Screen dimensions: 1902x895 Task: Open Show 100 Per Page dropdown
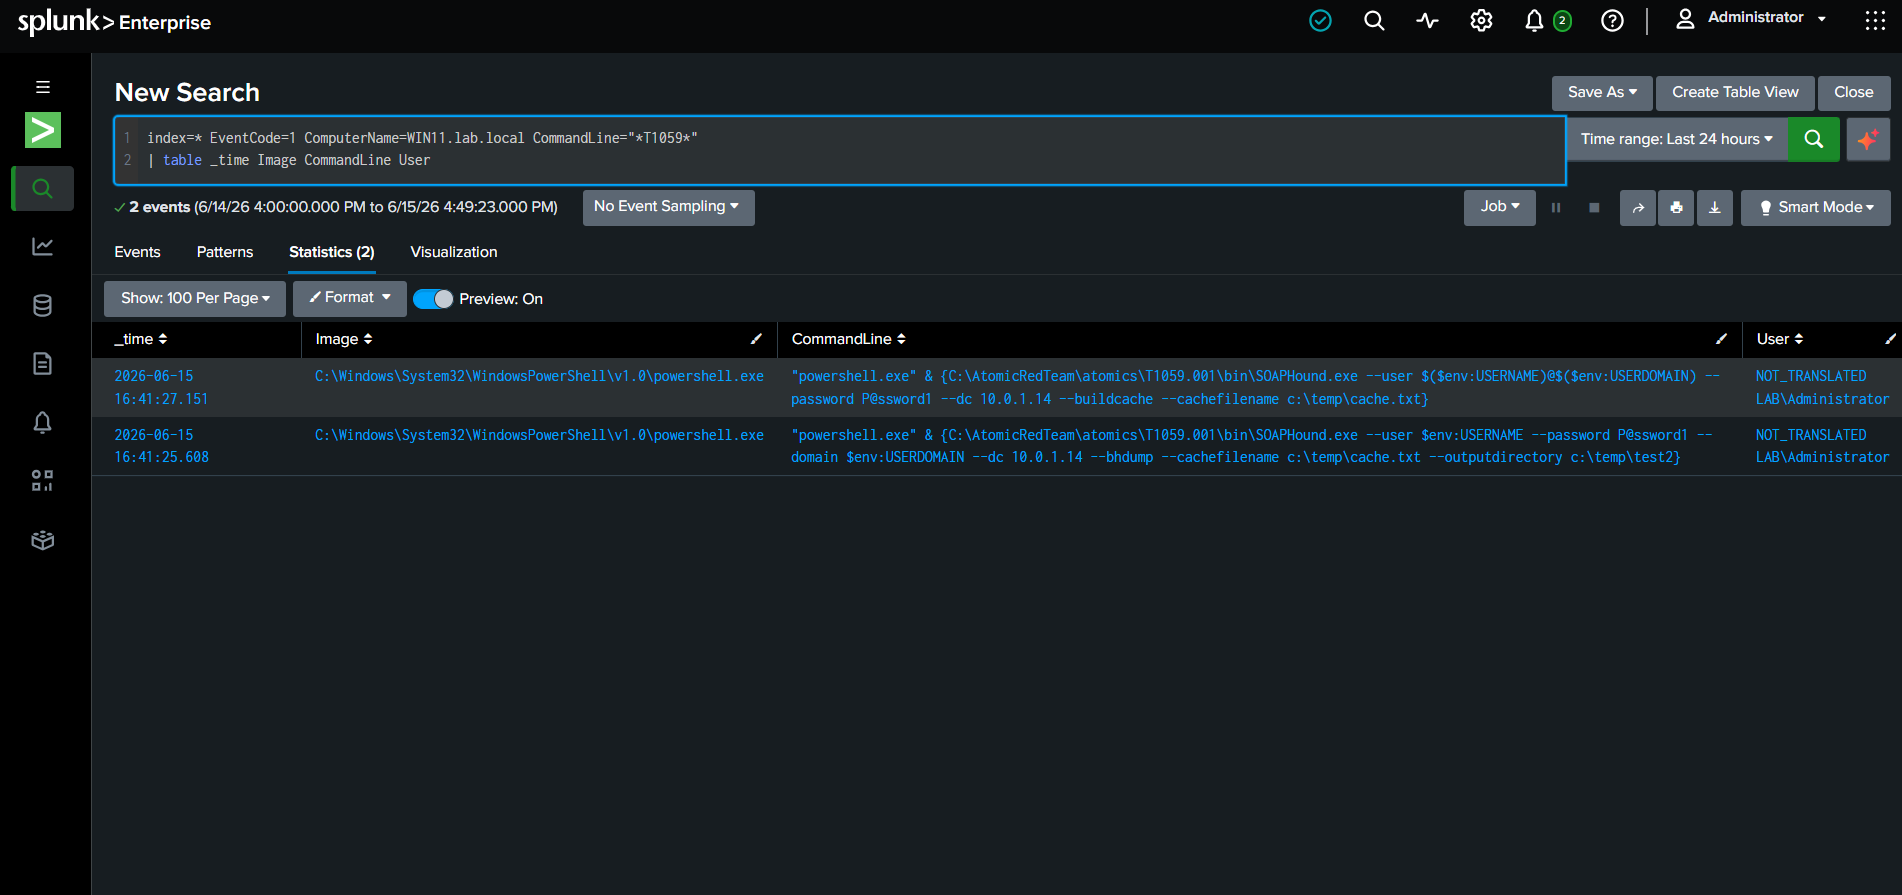[195, 298]
